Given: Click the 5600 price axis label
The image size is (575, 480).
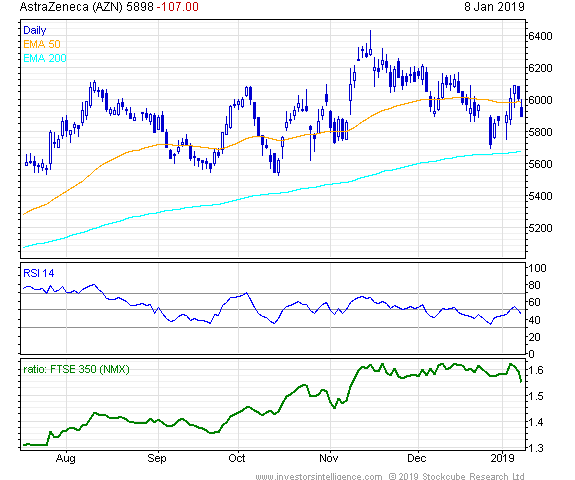Looking at the screenshot, I should (540, 164).
